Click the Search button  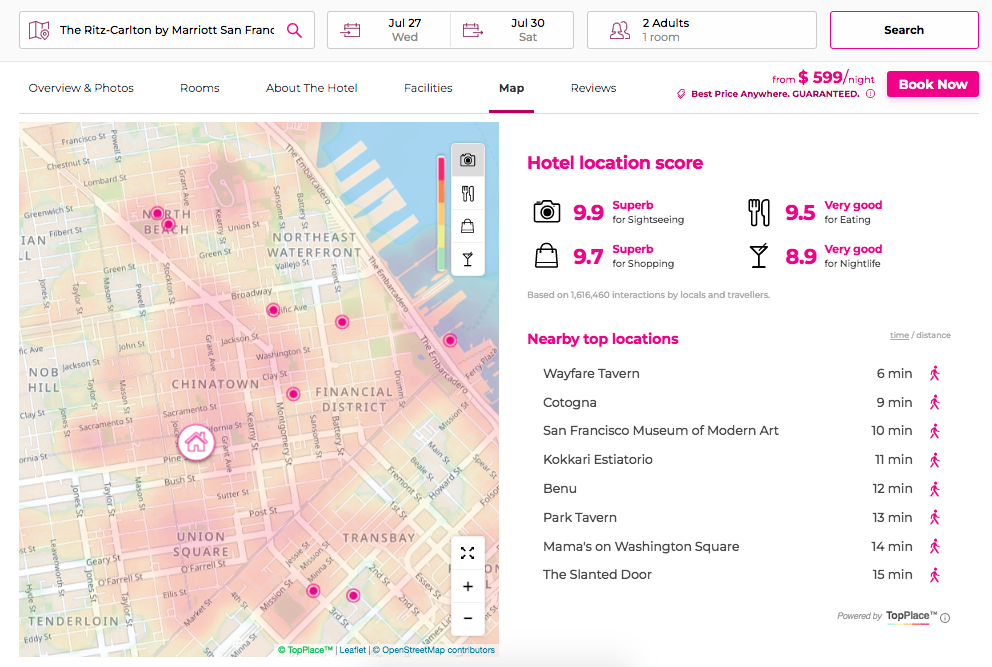(x=903, y=30)
